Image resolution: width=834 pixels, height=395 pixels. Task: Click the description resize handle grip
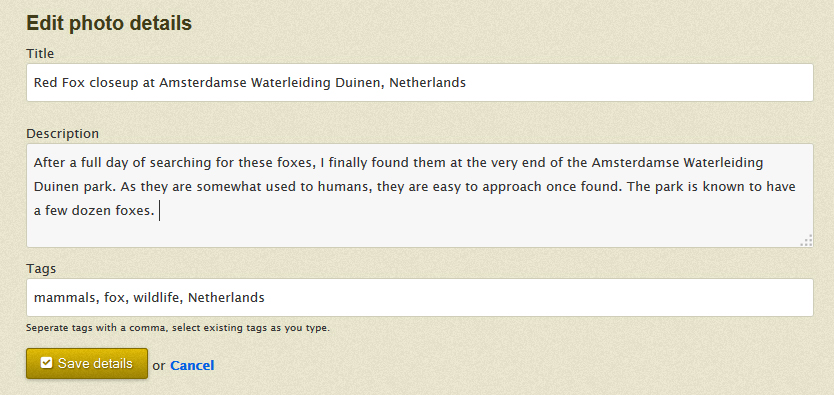(x=806, y=241)
